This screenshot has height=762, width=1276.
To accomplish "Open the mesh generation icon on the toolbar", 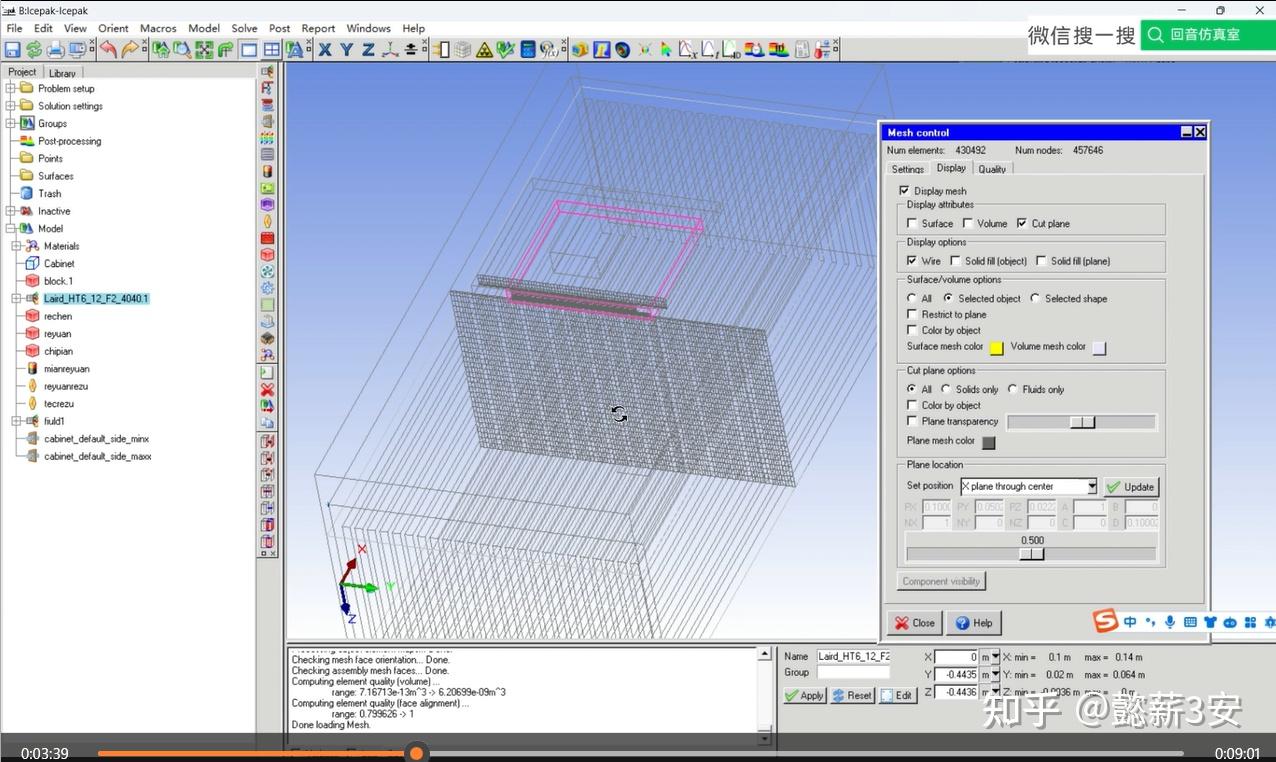I will coord(463,48).
